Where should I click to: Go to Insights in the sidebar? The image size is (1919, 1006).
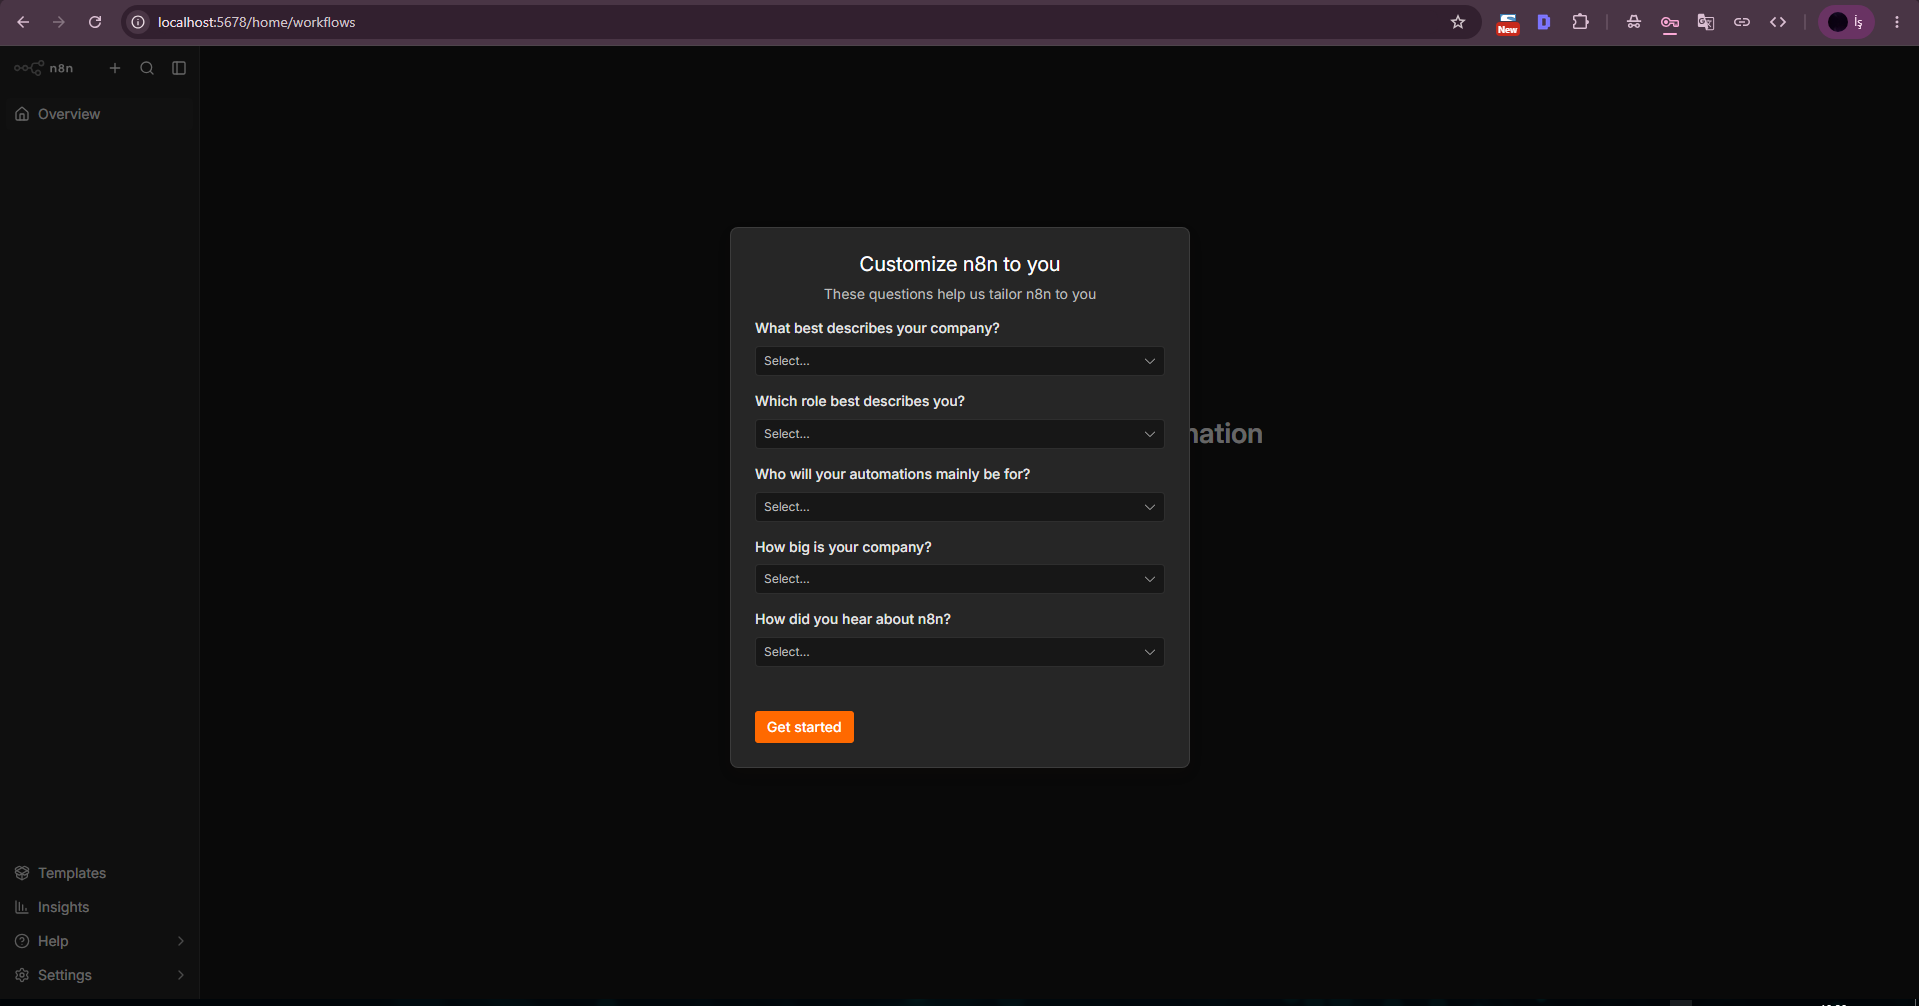click(x=99, y=907)
